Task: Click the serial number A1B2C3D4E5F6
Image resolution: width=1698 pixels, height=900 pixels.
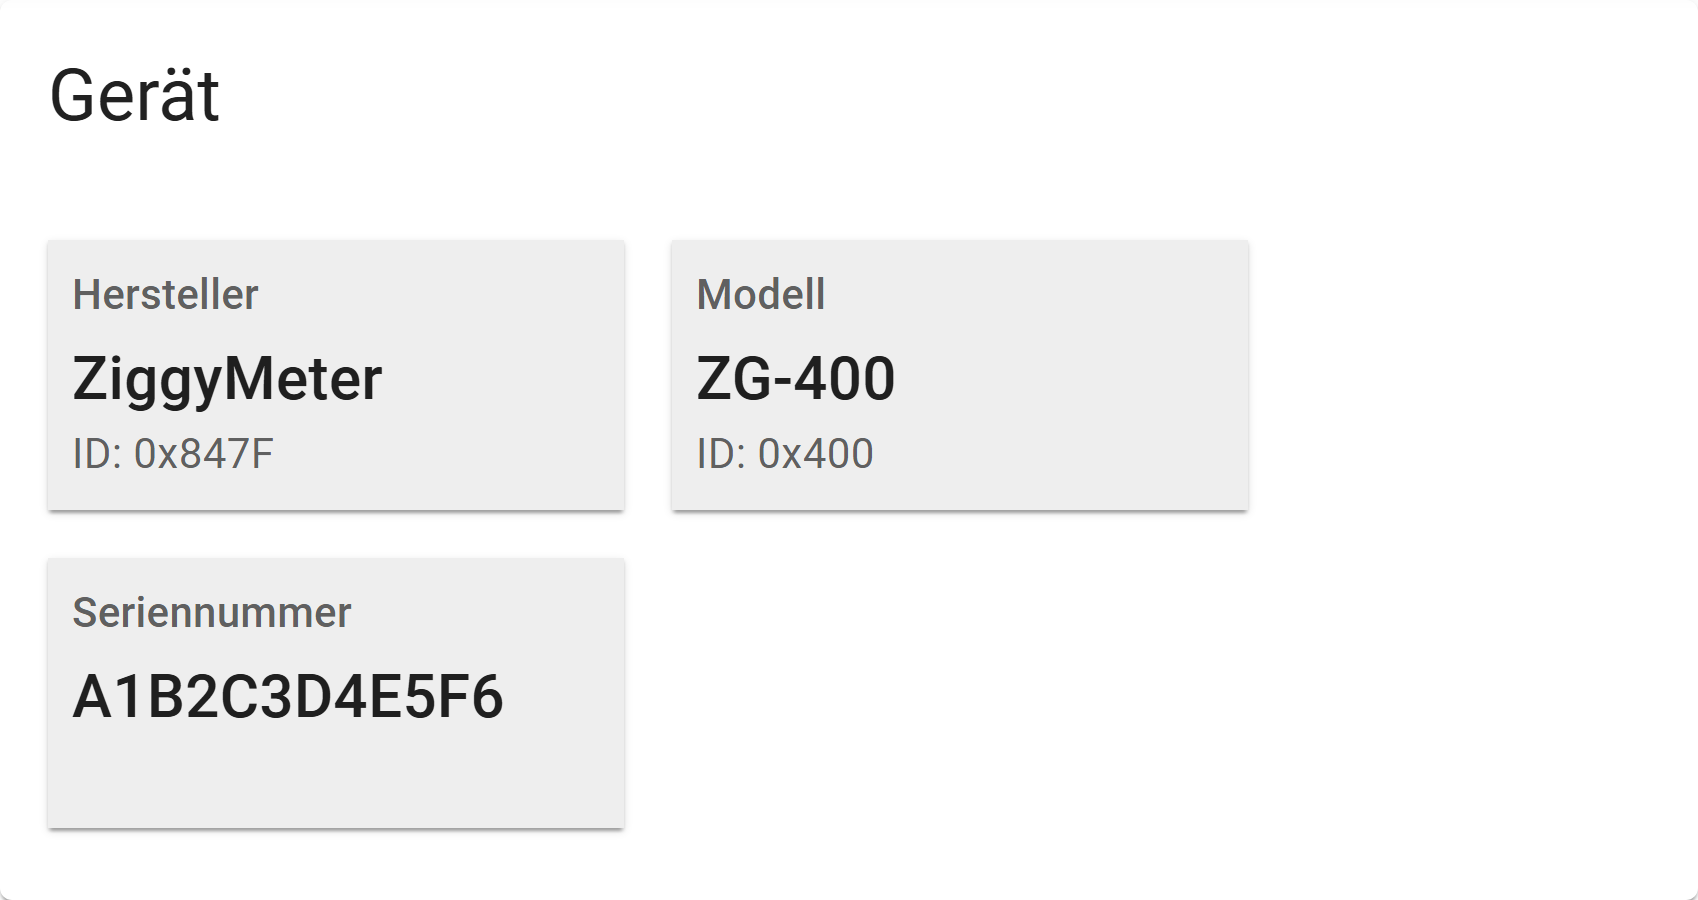Action: 288,697
